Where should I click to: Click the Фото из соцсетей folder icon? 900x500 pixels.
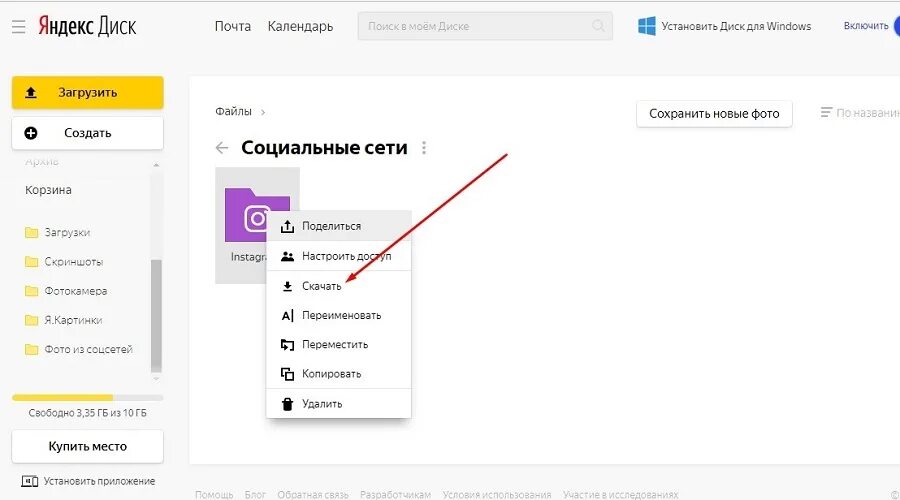click(x=32, y=350)
